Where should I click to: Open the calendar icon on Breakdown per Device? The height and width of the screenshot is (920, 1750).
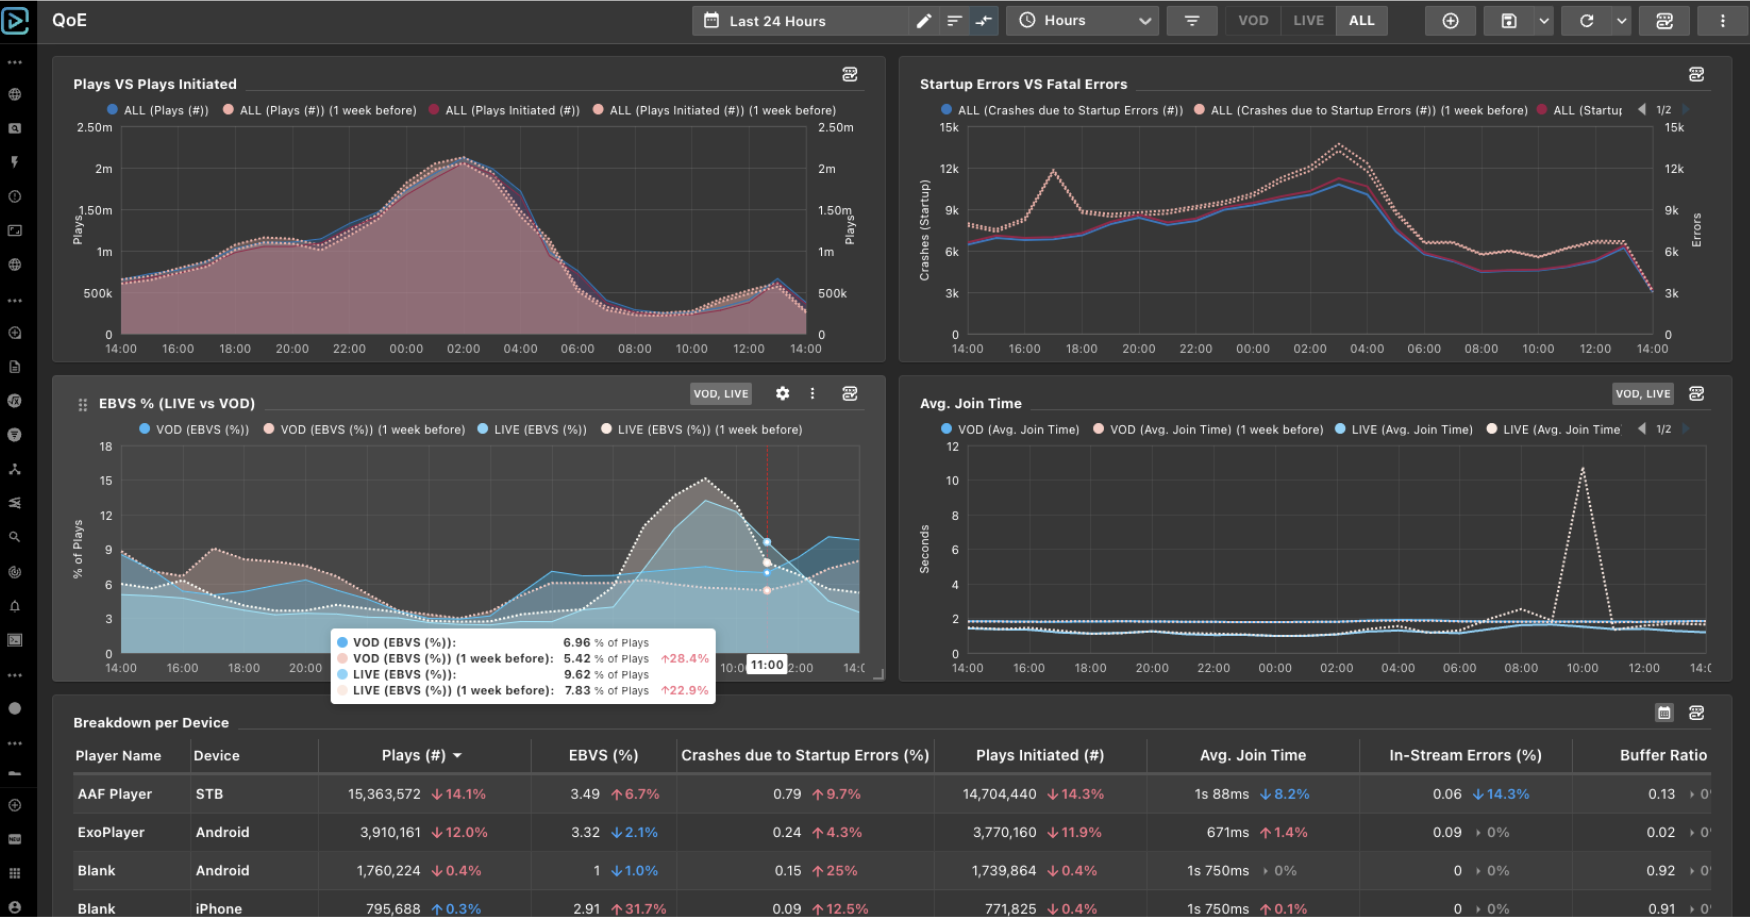tap(1664, 712)
